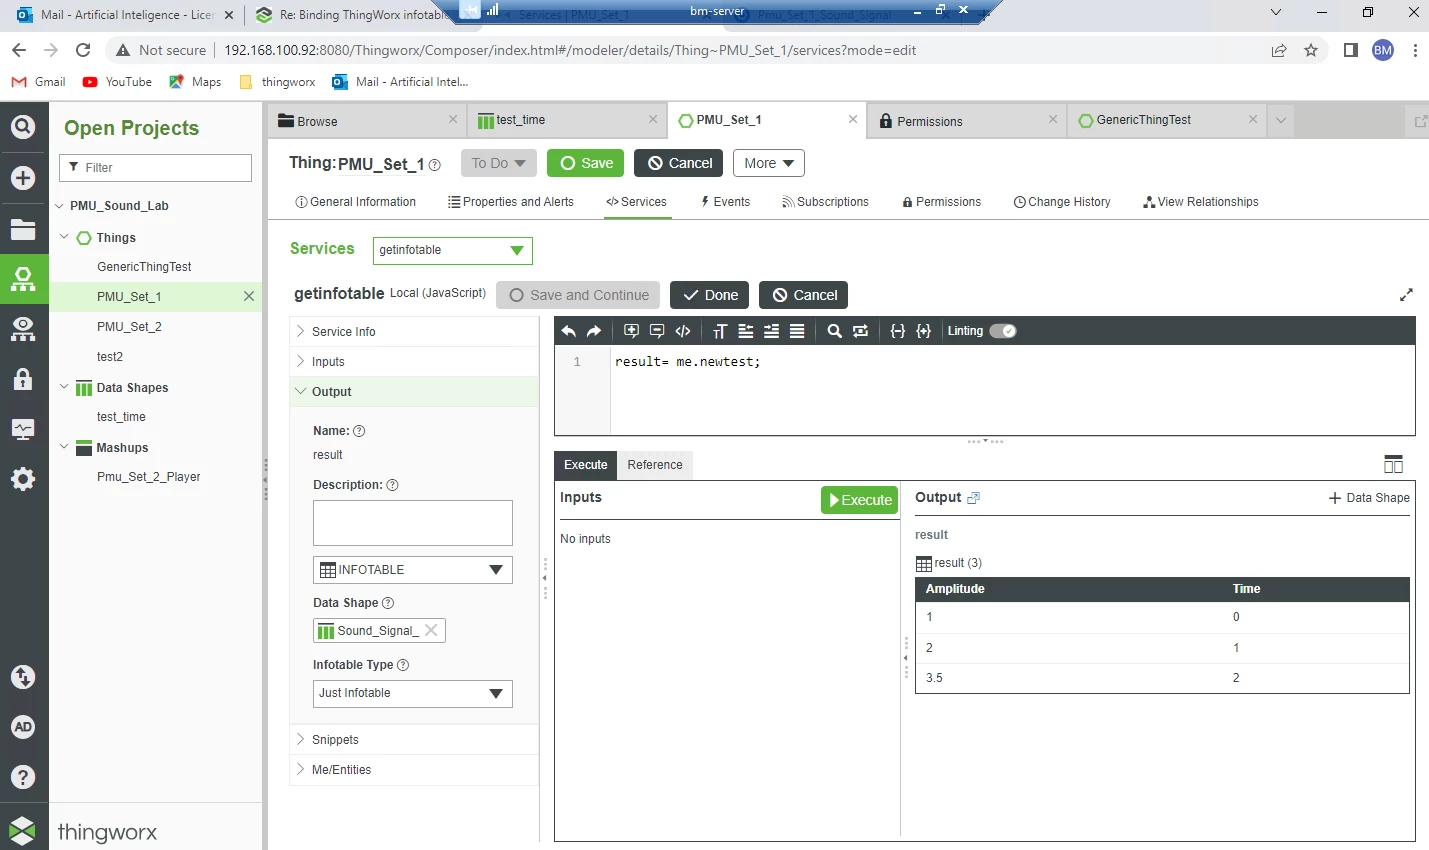Open output in new window icon
The image size is (1429, 850).
point(974,498)
